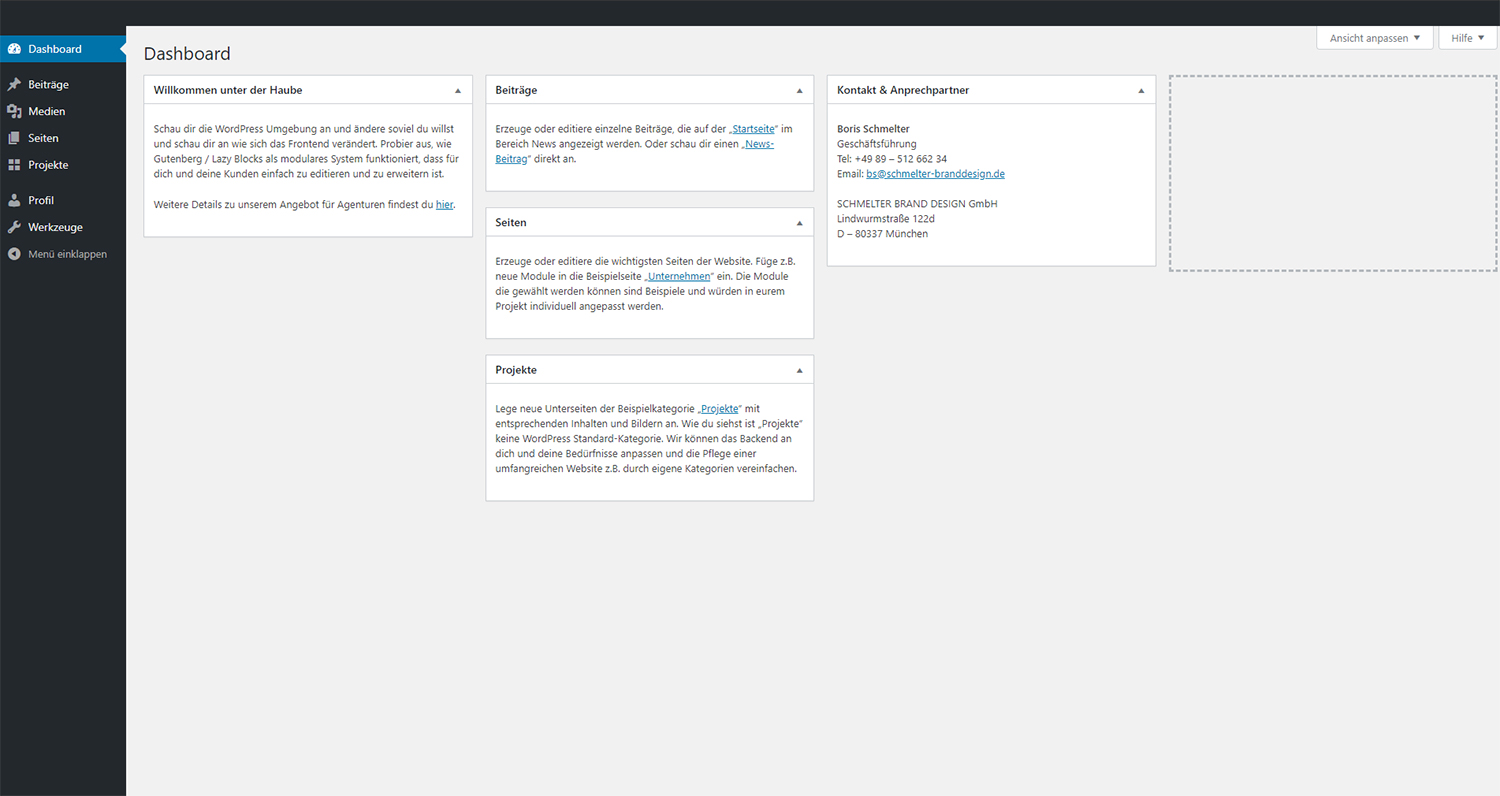This screenshot has height=796, width=1500.
Task: Click the Dashboard gauge icon in sidebar
Action: [14, 49]
